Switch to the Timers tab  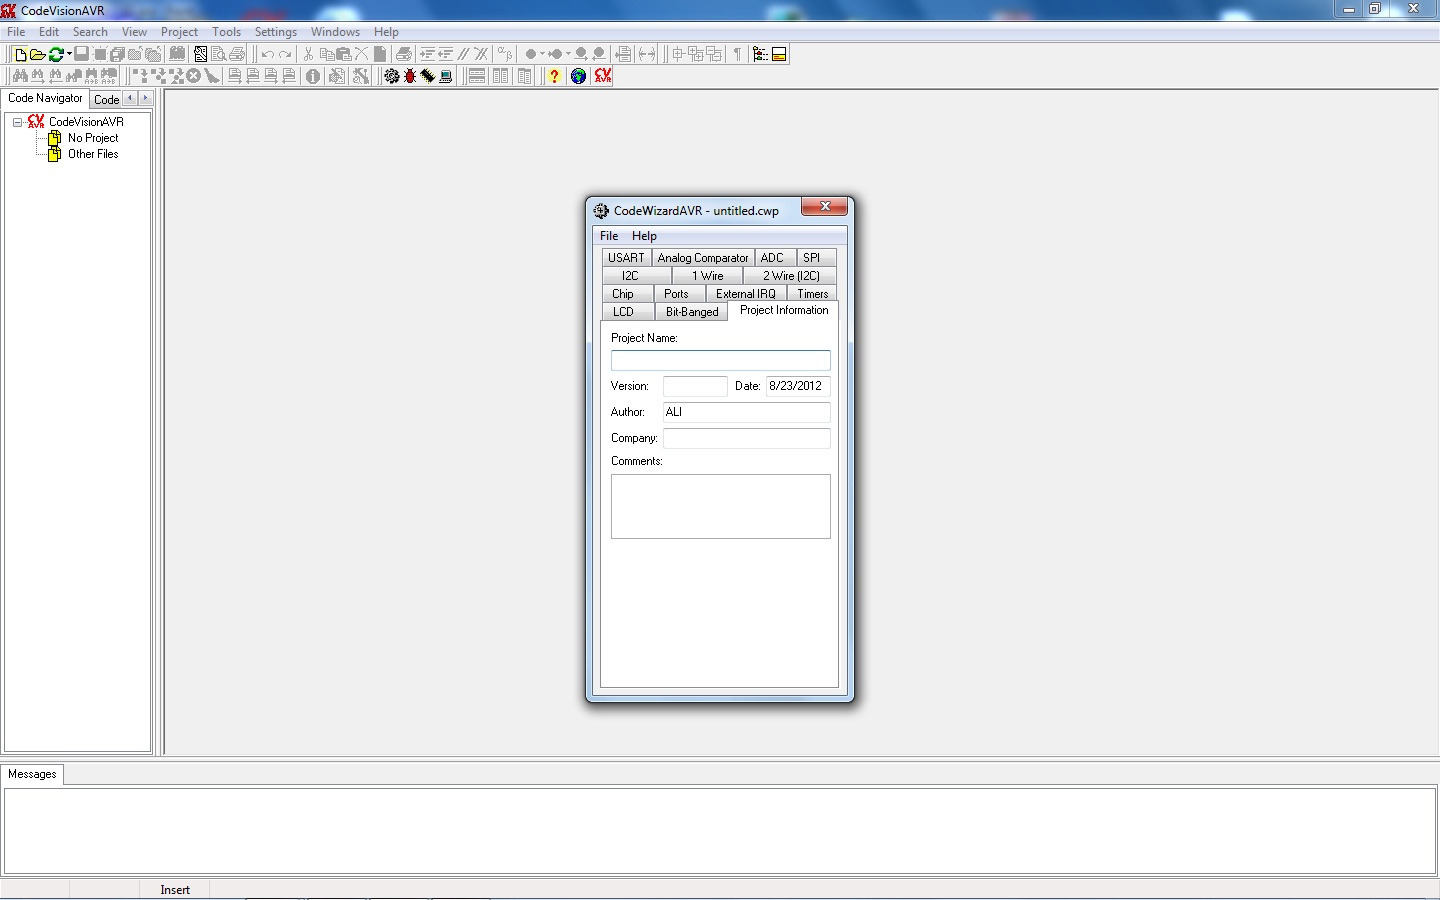[x=812, y=294]
